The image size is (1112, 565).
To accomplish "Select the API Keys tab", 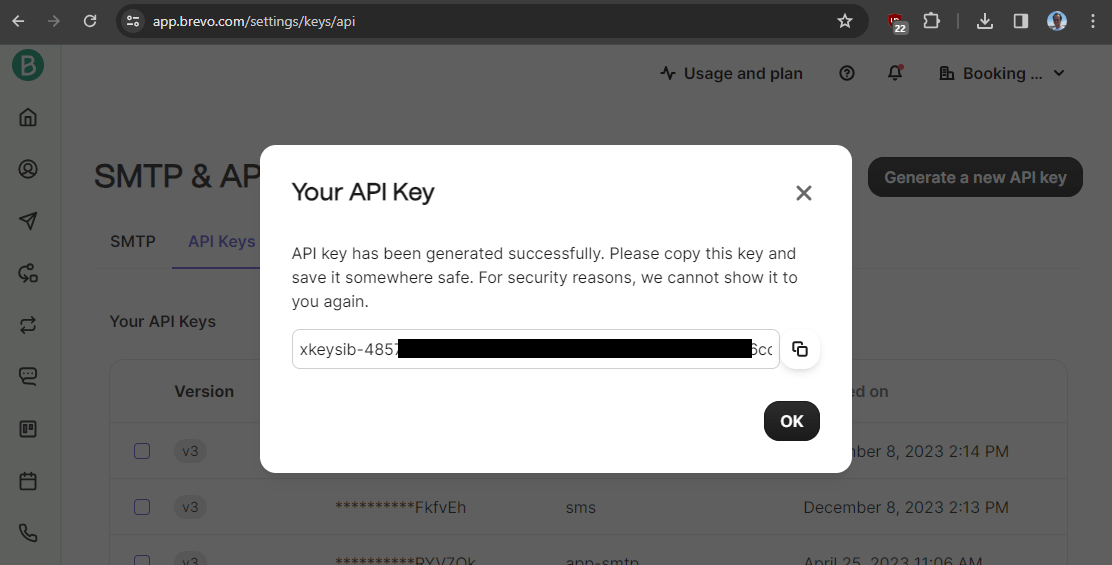I will (x=221, y=242).
